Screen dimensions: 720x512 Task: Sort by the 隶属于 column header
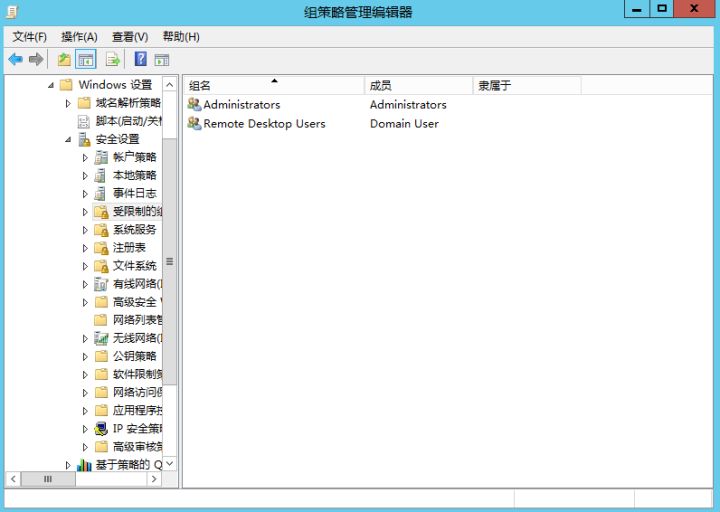[527, 85]
